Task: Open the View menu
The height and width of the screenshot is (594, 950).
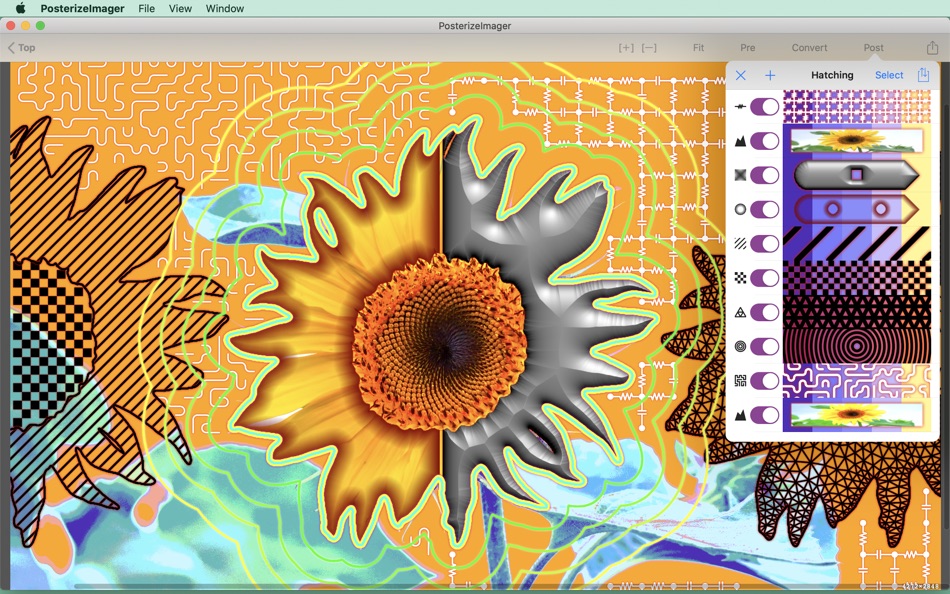Action: coord(180,8)
